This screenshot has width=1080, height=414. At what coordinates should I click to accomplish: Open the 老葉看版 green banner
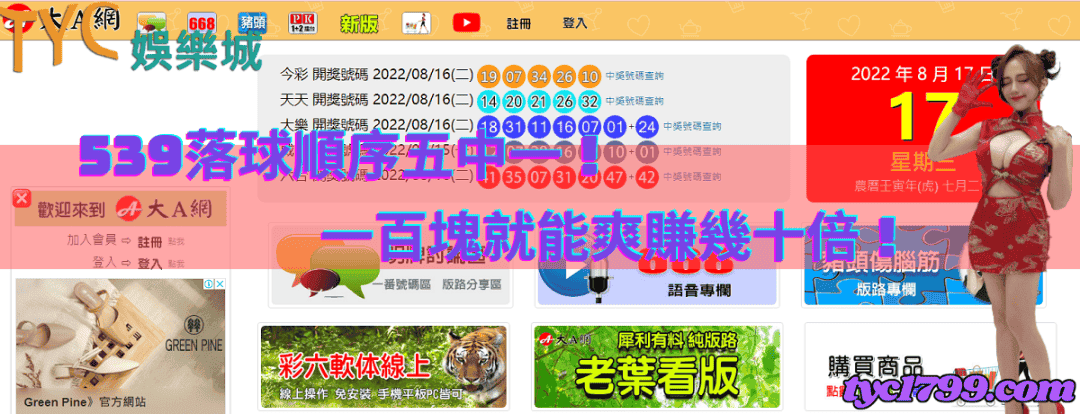(656, 366)
